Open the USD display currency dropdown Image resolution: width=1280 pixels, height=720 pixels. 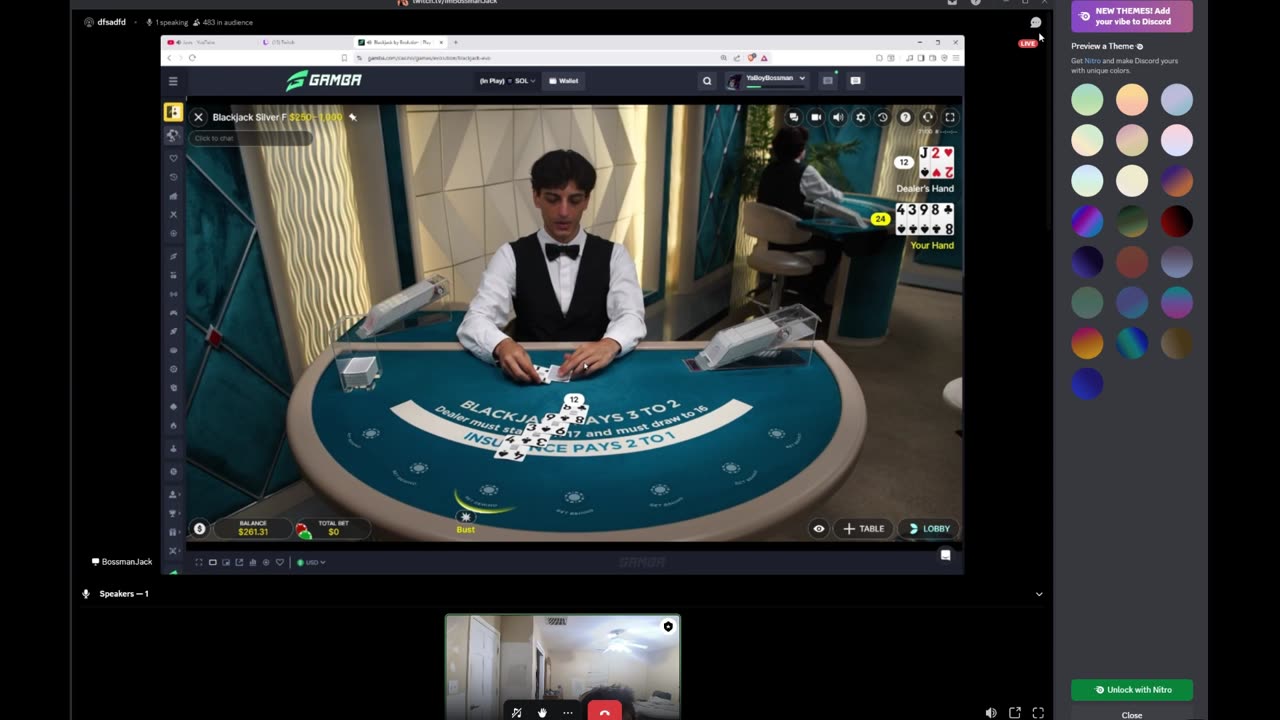click(311, 562)
